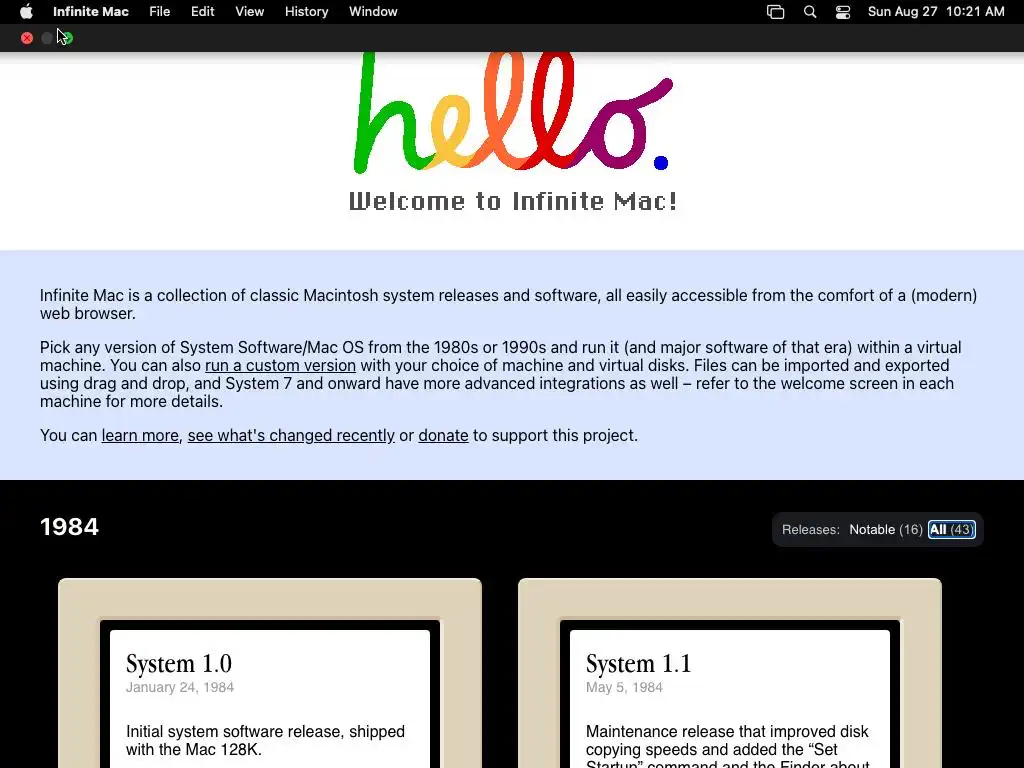This screenshot has width=1024, height=768.
Task: Click the "May 5, 1984" release date
Action: [x=624, y=687]
